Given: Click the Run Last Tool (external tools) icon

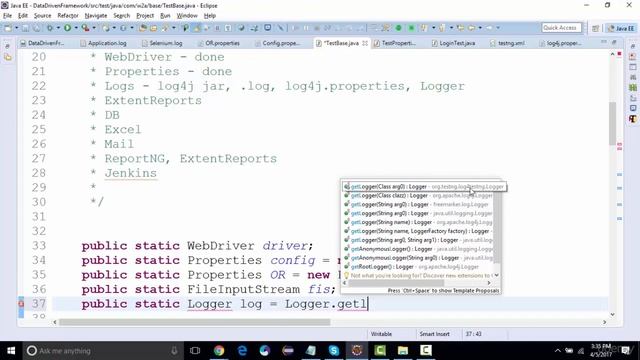Looking at the screenshot, I should (x=85, y=28).
